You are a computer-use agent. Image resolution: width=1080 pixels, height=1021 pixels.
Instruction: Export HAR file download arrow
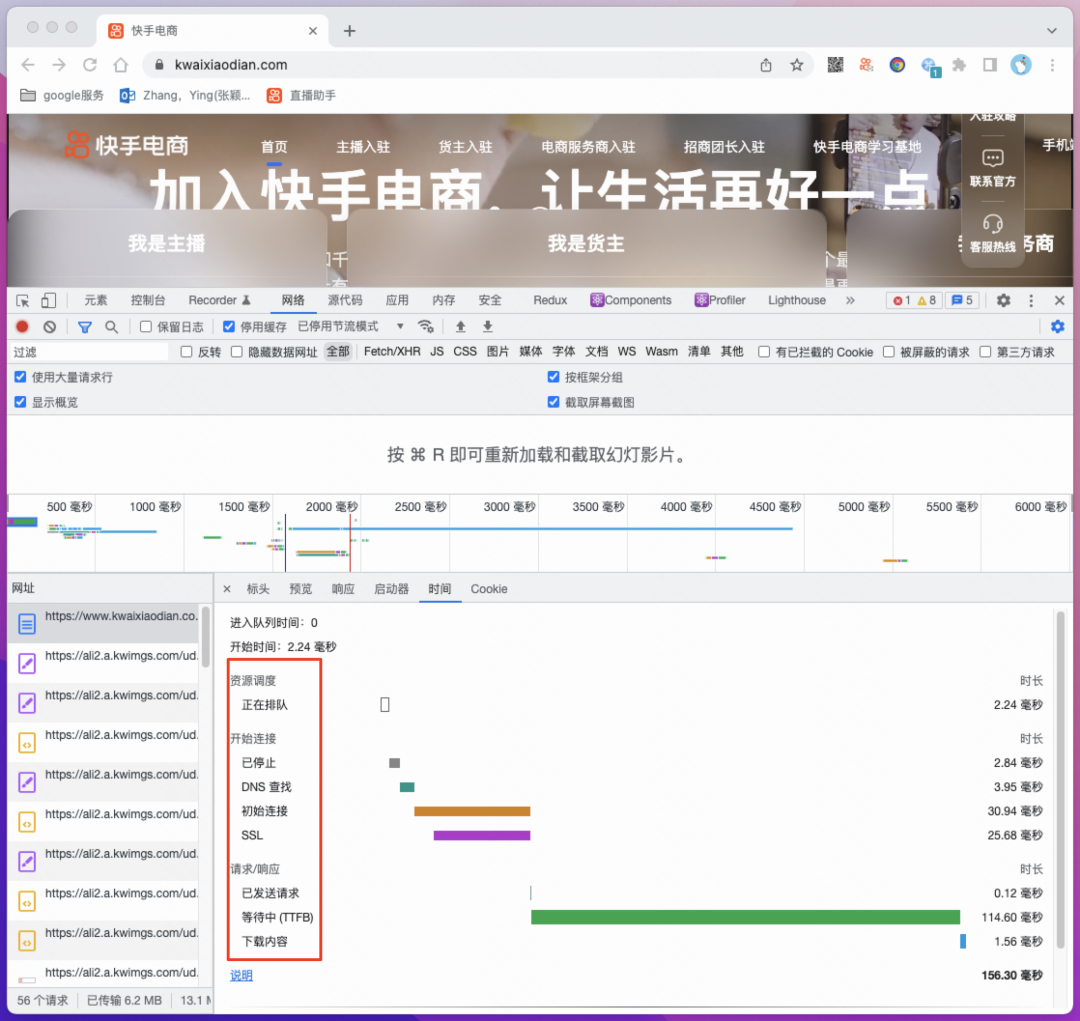(488, 327)
